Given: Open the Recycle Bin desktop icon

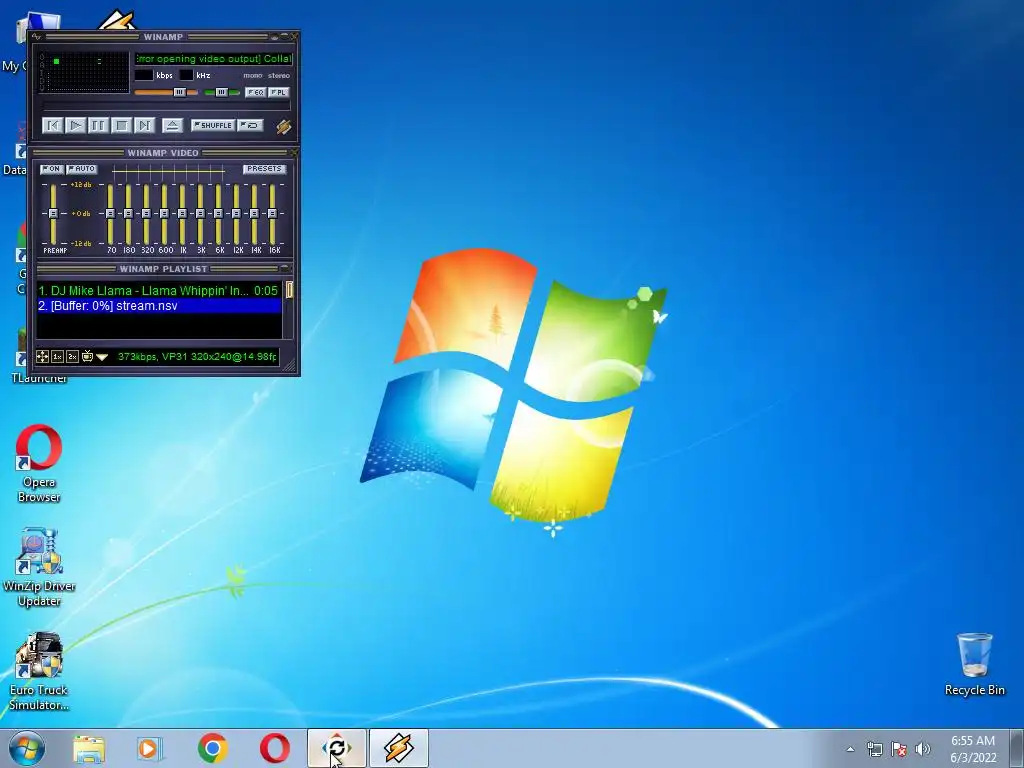Looking at the screenshot, I should click(974, 664).
